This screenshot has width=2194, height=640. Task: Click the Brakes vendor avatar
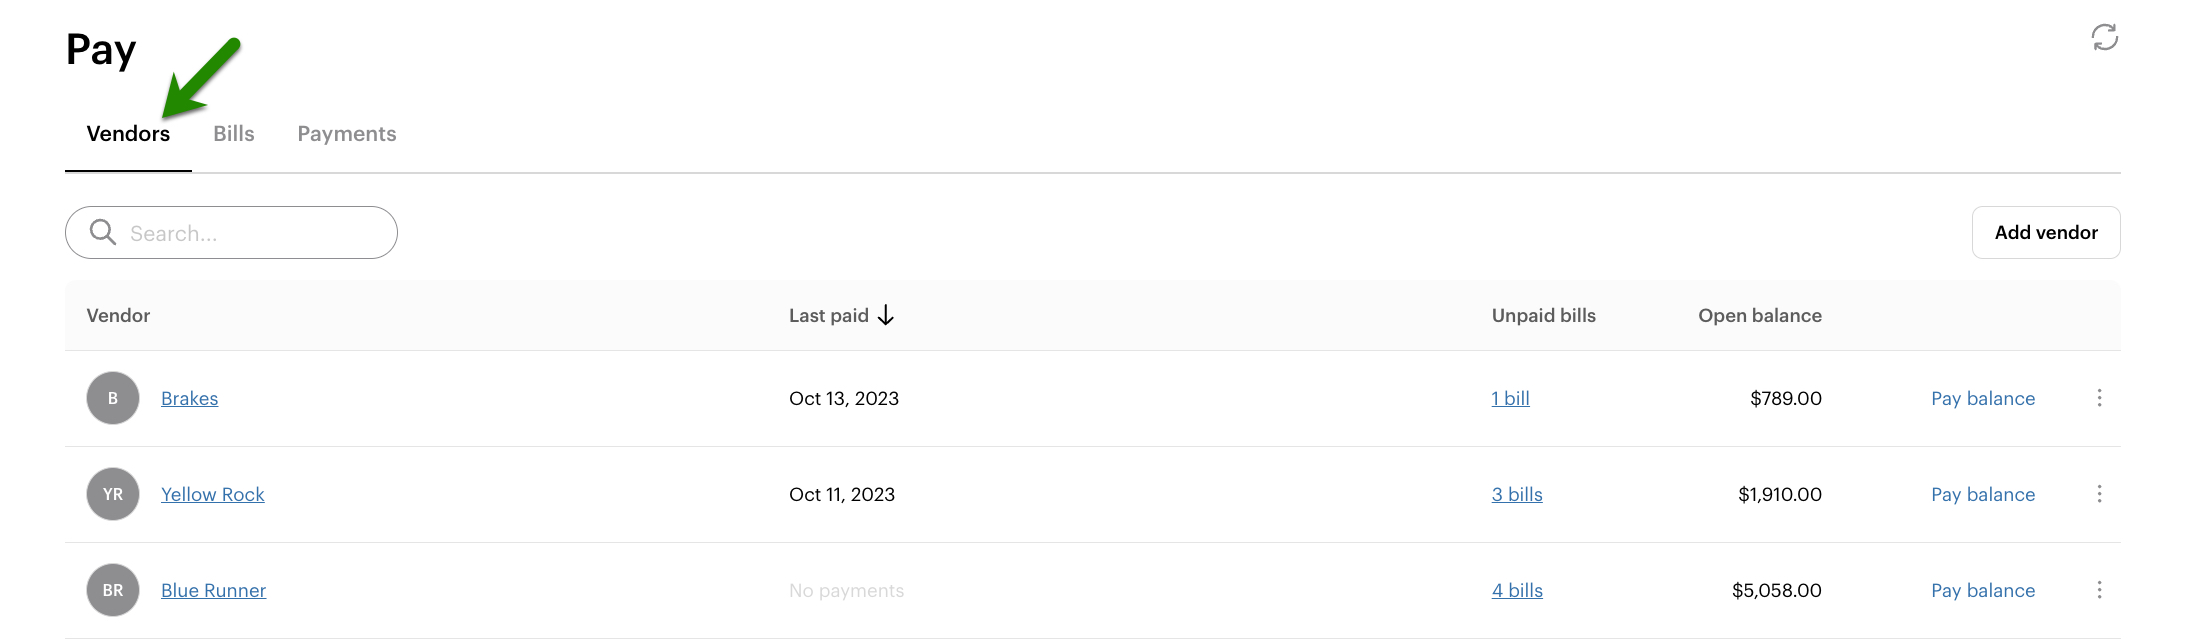113,398
